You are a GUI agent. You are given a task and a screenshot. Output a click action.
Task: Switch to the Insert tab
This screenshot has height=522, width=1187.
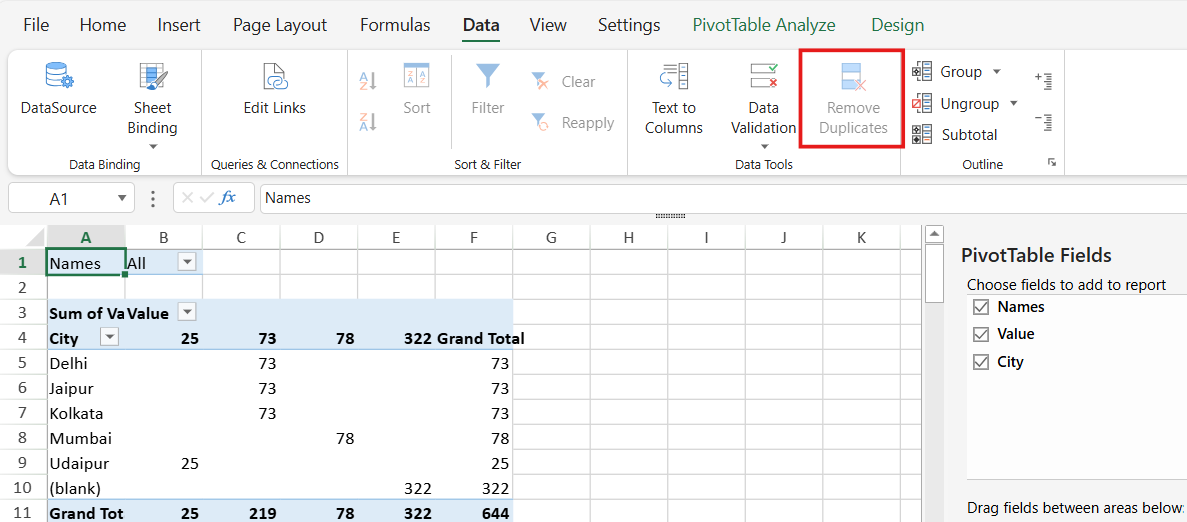pos(179,25)
